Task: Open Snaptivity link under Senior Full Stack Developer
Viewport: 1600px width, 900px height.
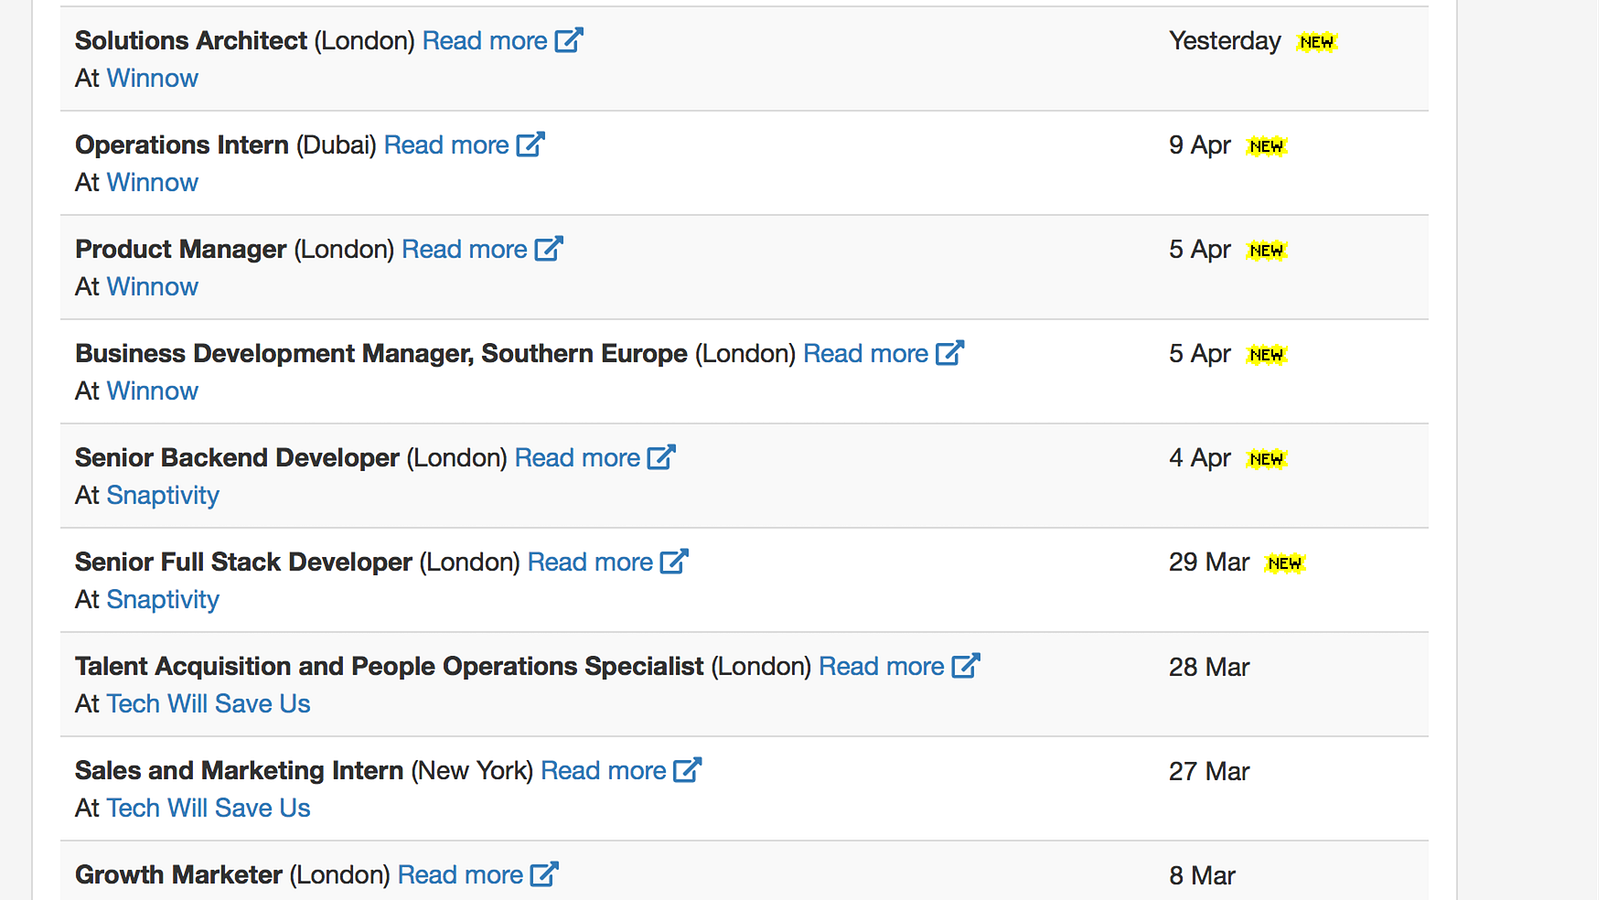Action: point(163,599)
